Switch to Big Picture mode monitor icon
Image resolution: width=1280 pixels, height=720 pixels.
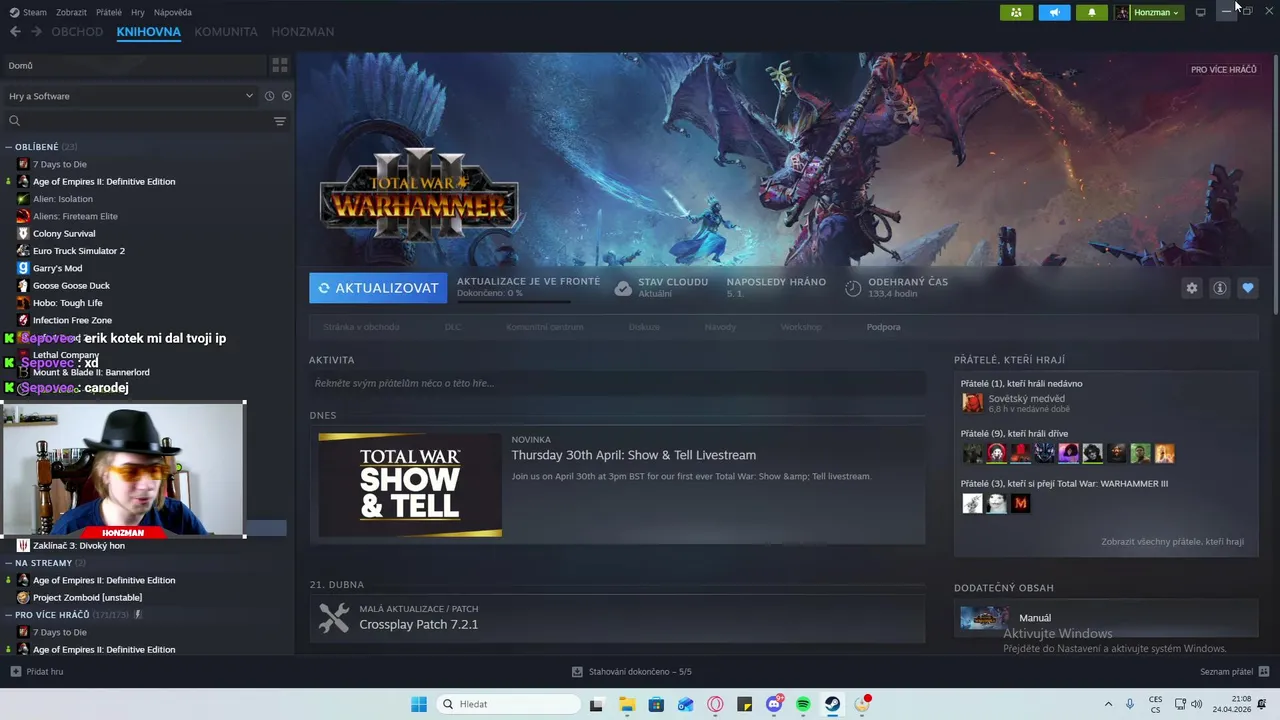tap(1201, 12)
